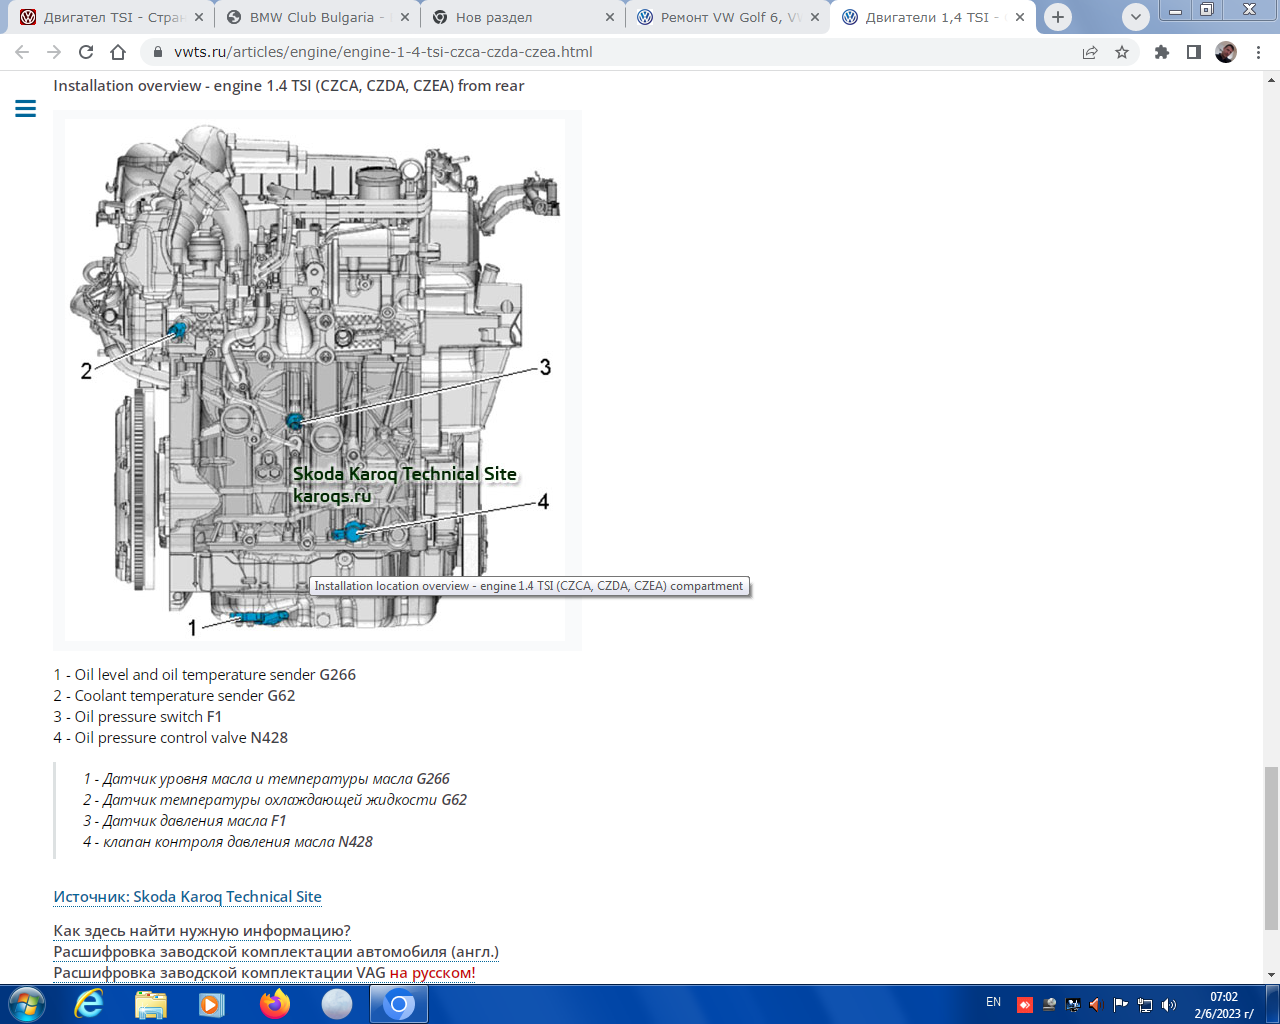The height and width of the screenshot is (1024, 1280).
Task: Open the hamburger site menu
Action: (x=26, y=108)
